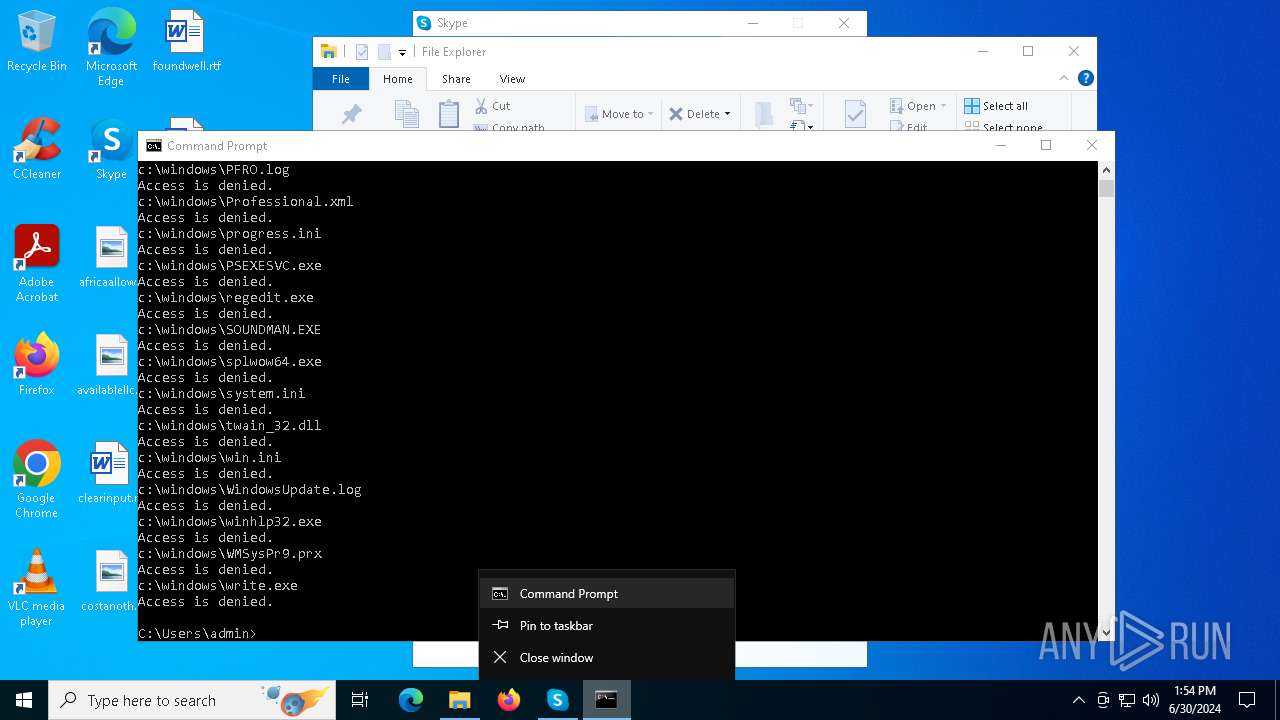Switch to the Share ribbon tab
The image size is (1280, 720).
(x=456, y=79)
